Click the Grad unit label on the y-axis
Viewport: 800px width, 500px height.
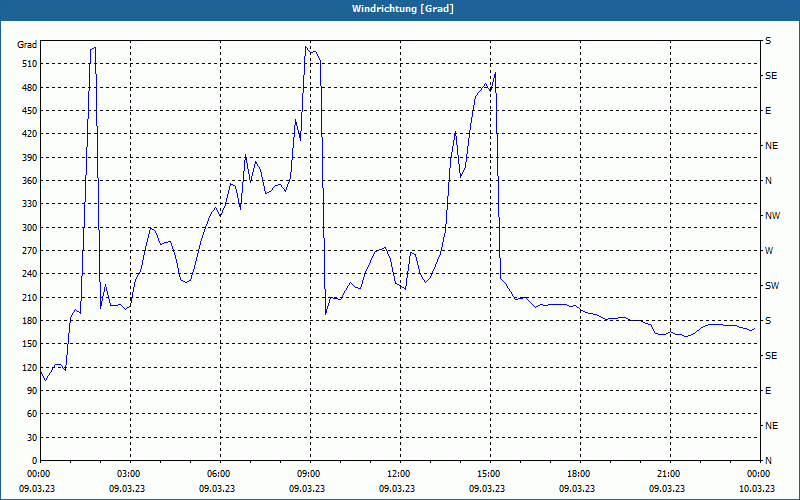click(27, 45)
